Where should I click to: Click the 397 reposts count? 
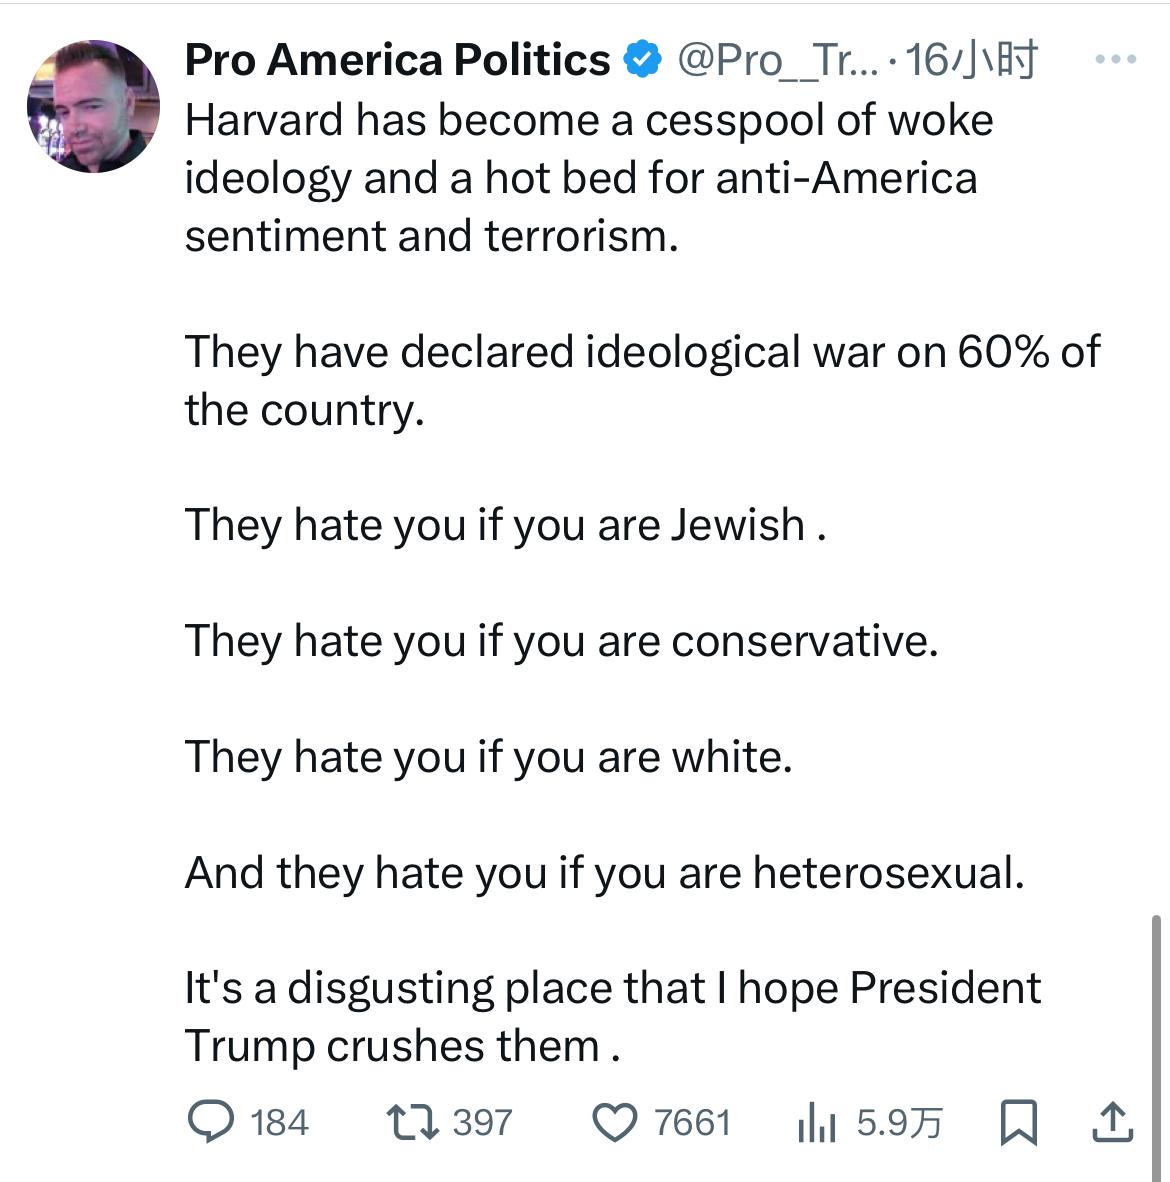(482, 1122)
